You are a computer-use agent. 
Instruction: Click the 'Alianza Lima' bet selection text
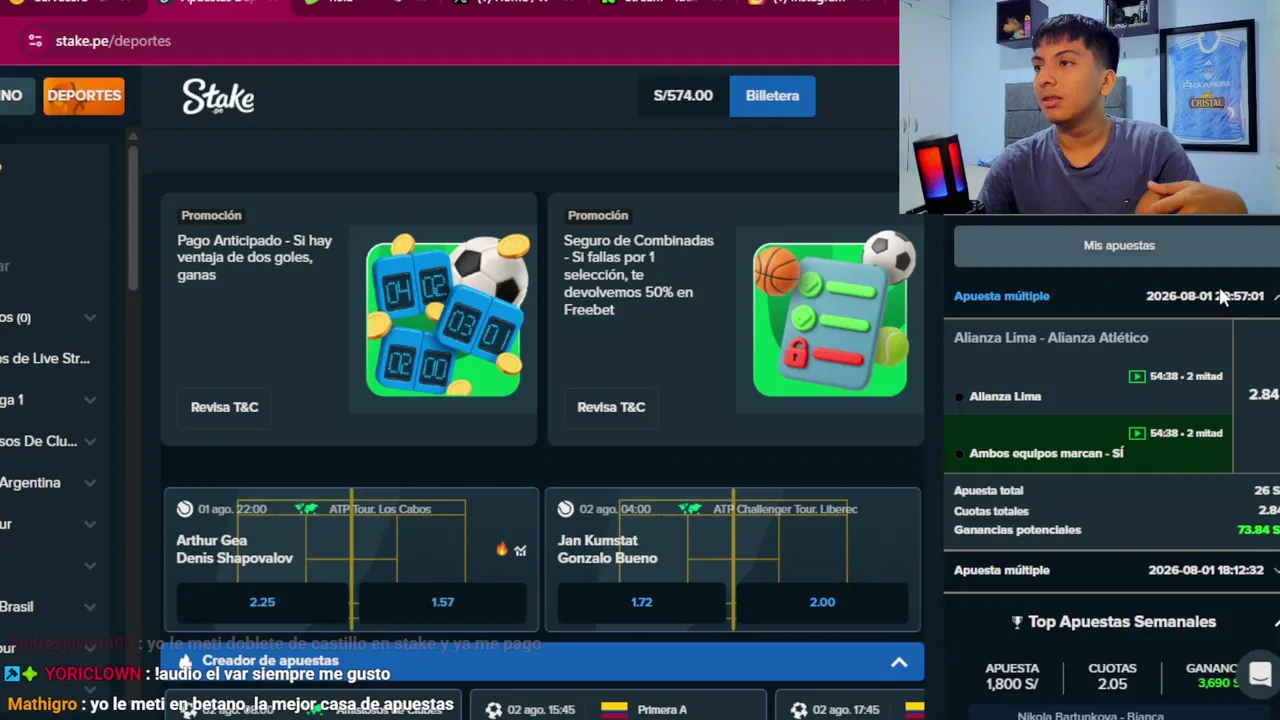1005,397
